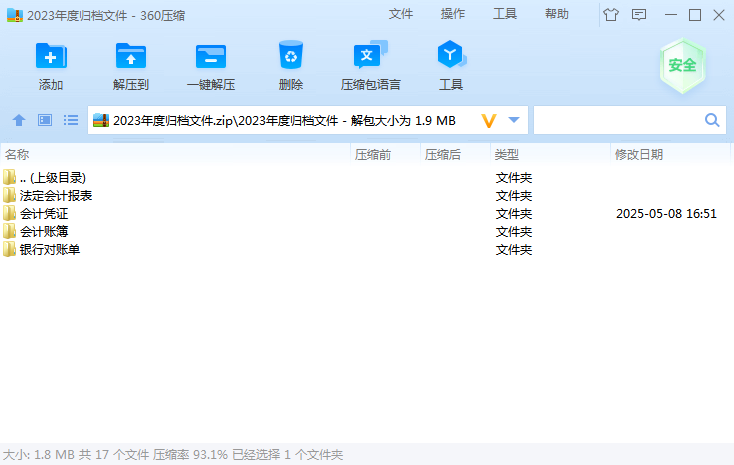
Task: Select the 会计凭证 folder
Action: click(x=44, y=213)
